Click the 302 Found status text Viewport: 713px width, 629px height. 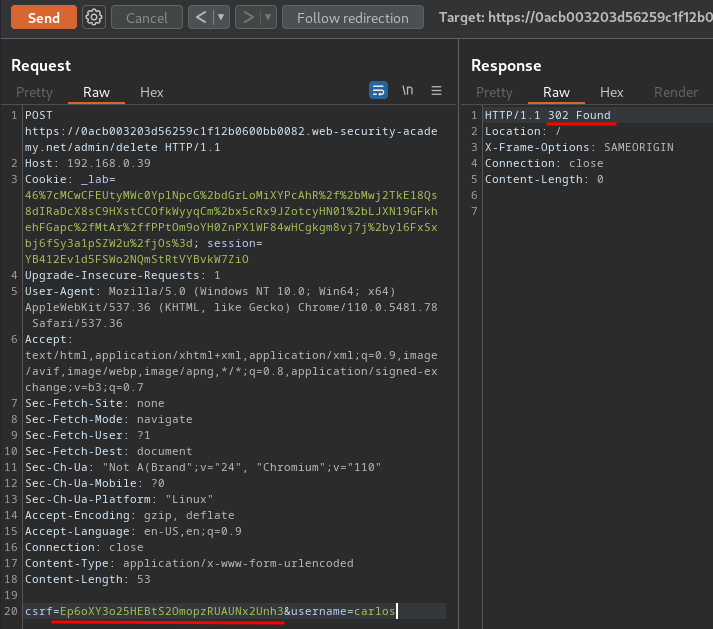(579, 115)
